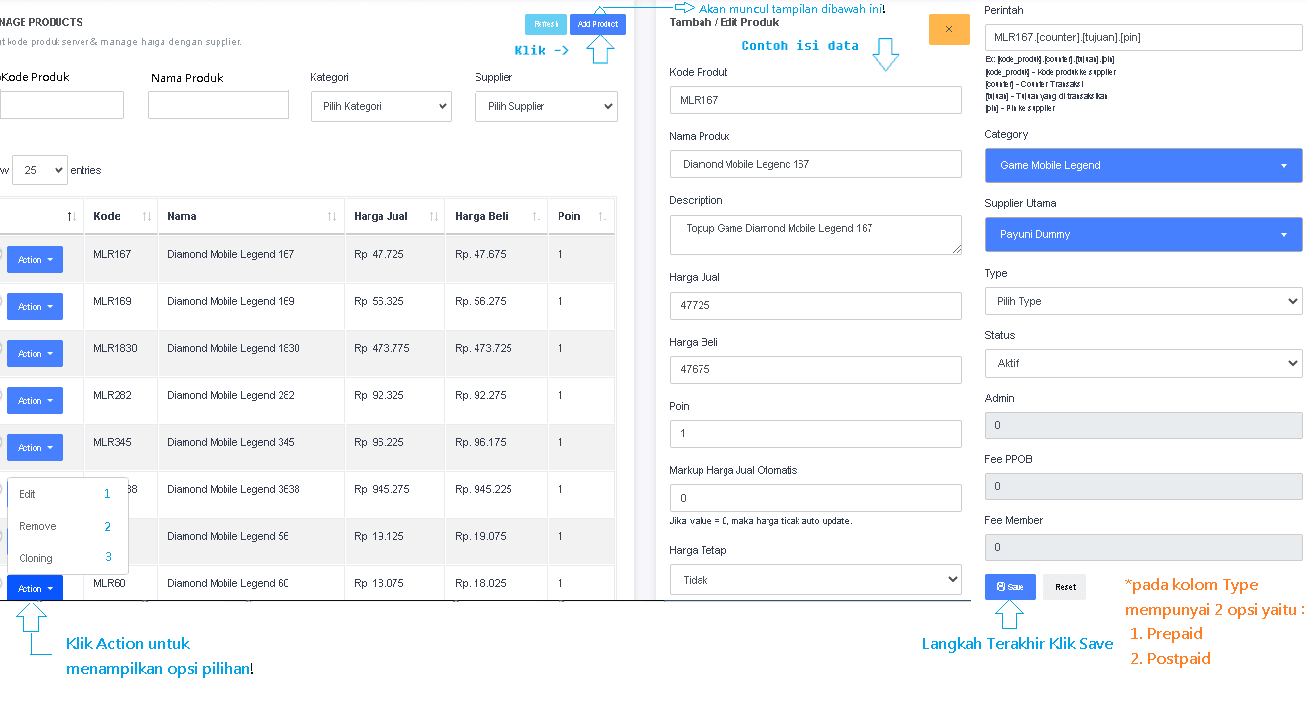Sort table by Kode column arrows
The height and width of the screenshot is (716, 1316).
(146, 217)
